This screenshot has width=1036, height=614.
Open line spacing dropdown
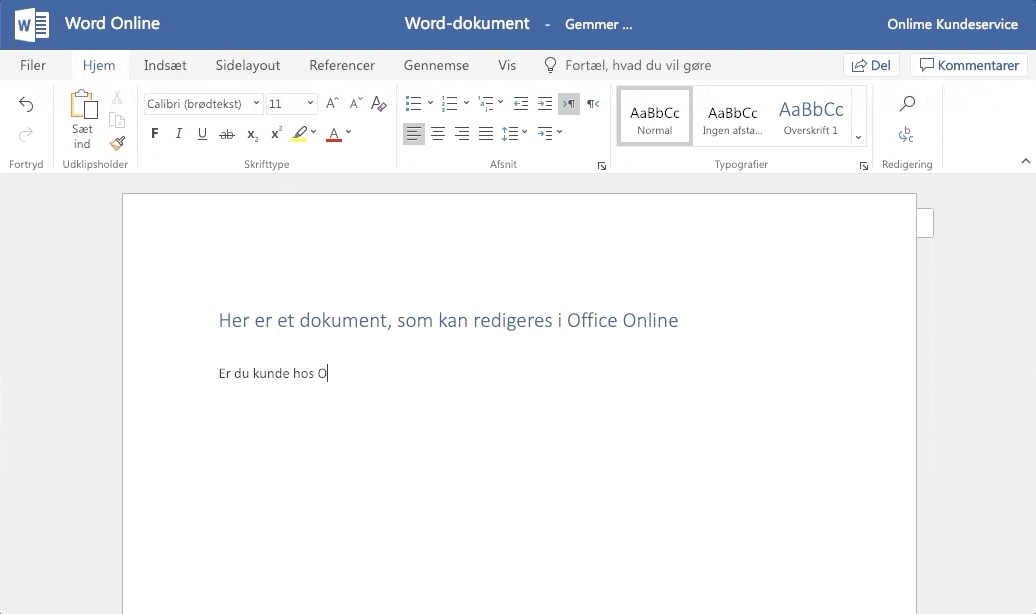tap(514, 134)
